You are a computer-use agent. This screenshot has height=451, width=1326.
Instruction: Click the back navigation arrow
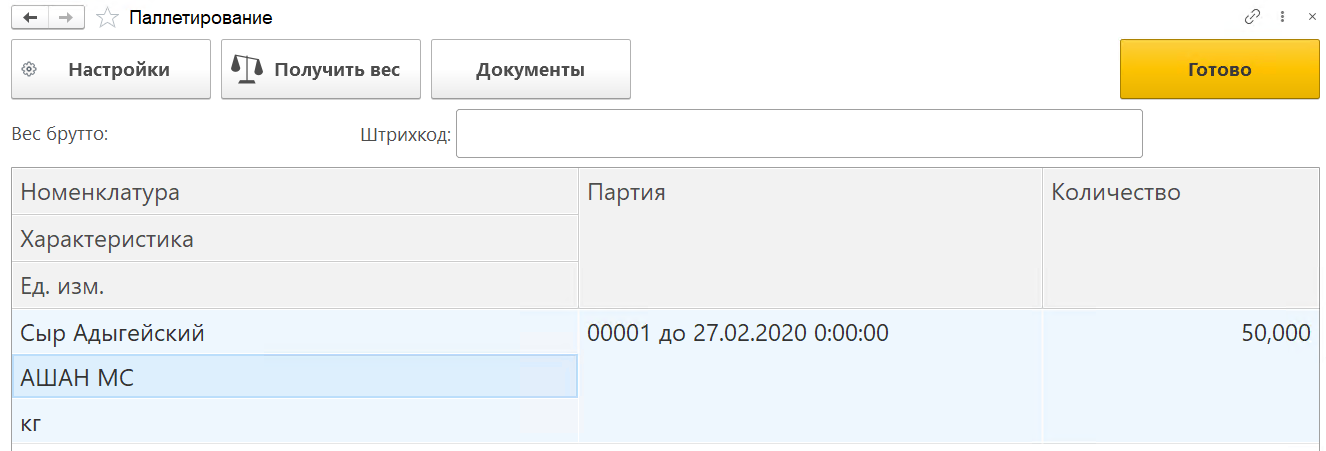click(30, 18)
